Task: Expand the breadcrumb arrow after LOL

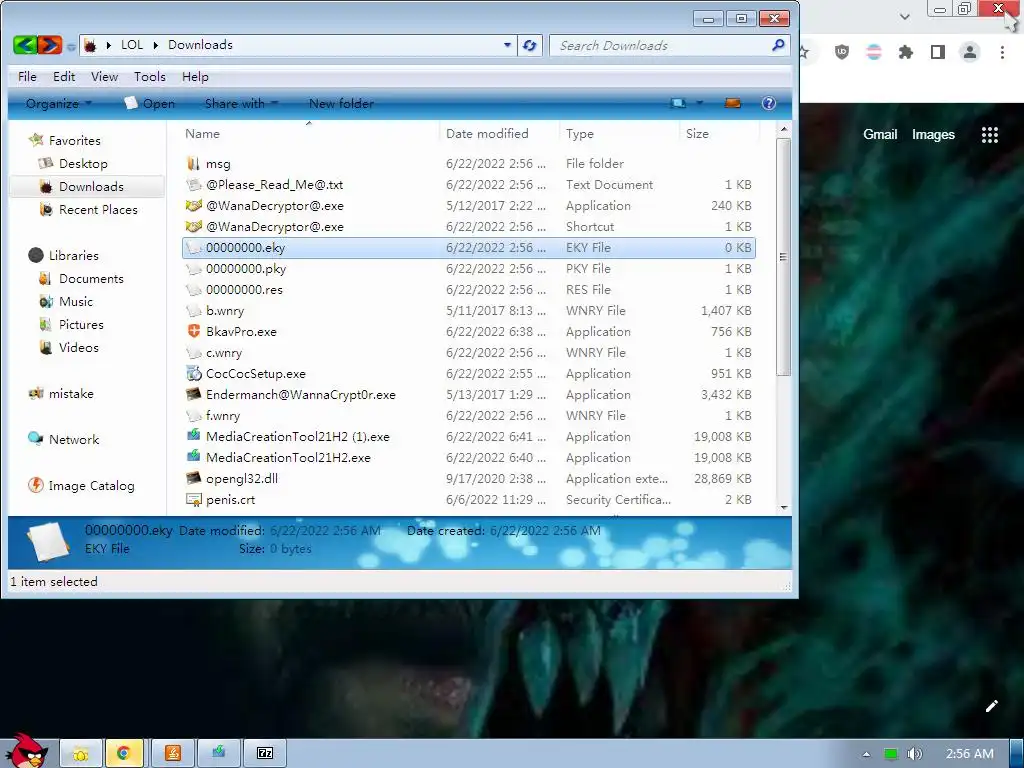Action: [x=156, y=45]
